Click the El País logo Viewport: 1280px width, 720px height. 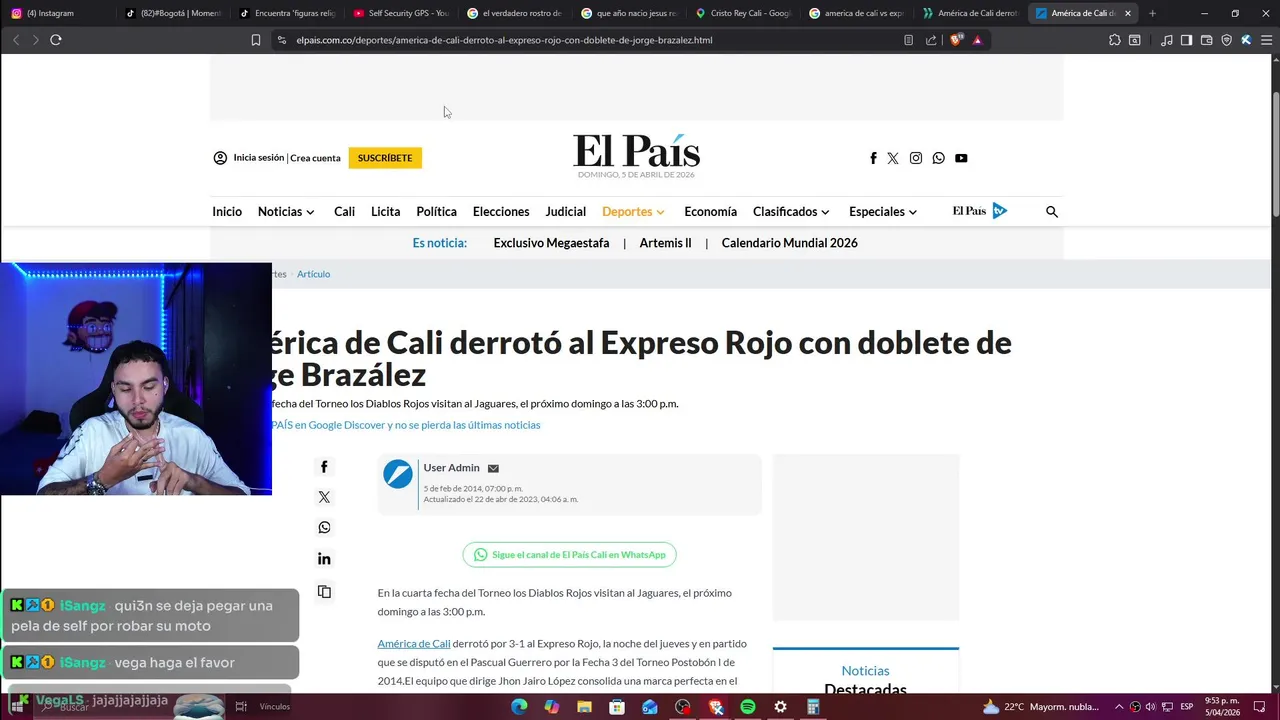[x=636, y=152]
